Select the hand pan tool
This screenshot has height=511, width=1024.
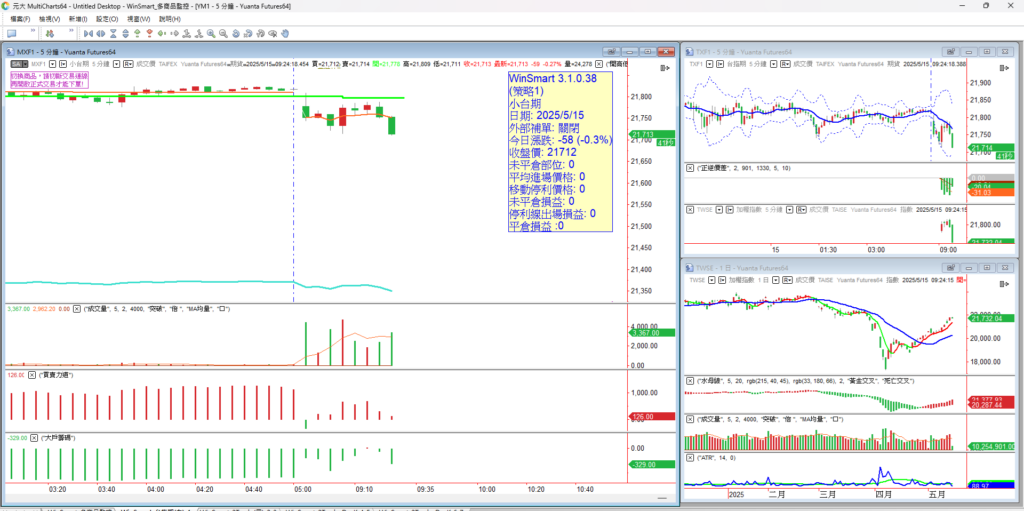[285, 33]
